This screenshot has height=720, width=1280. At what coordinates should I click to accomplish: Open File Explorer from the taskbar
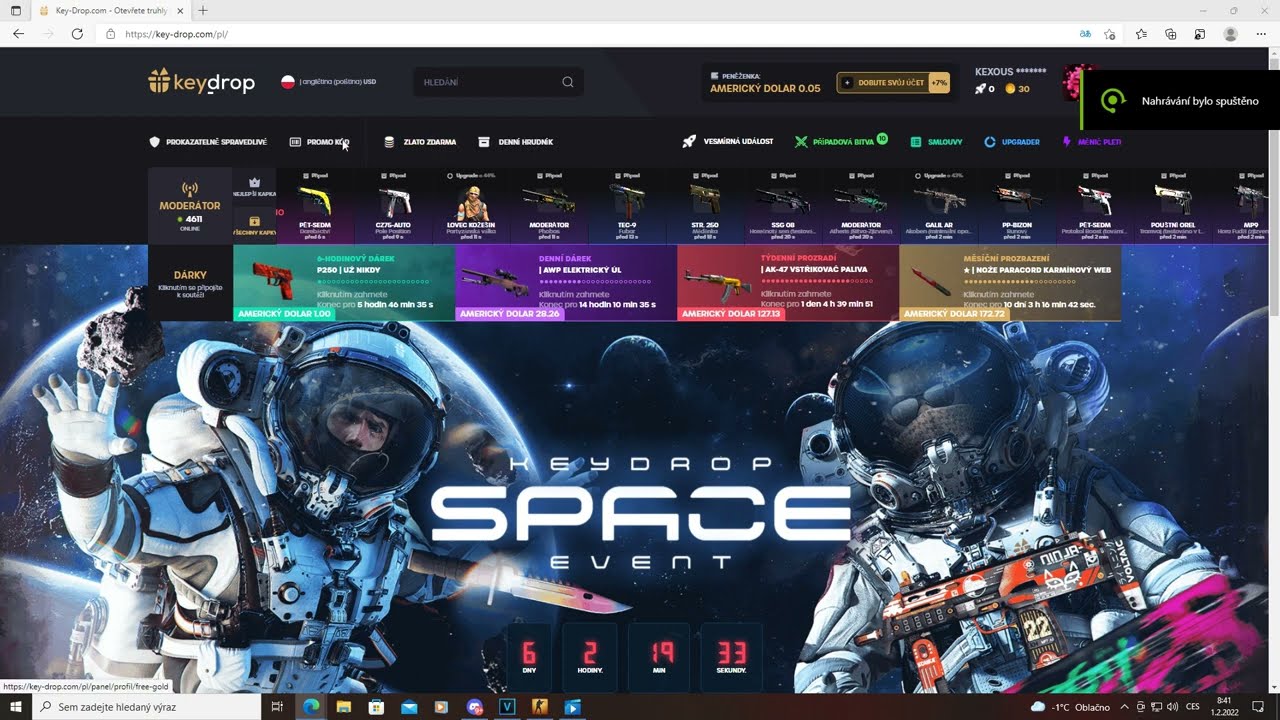(x=343, y=707)
